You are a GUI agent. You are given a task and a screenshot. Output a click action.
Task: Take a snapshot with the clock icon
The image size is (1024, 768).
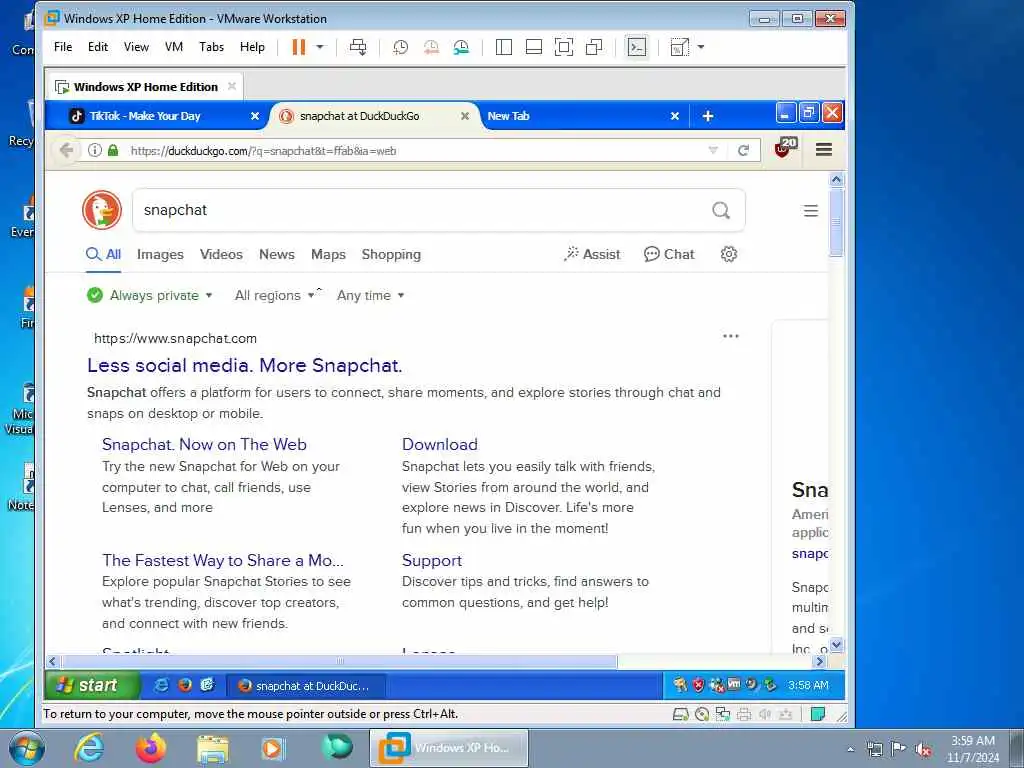coord(400,47)
